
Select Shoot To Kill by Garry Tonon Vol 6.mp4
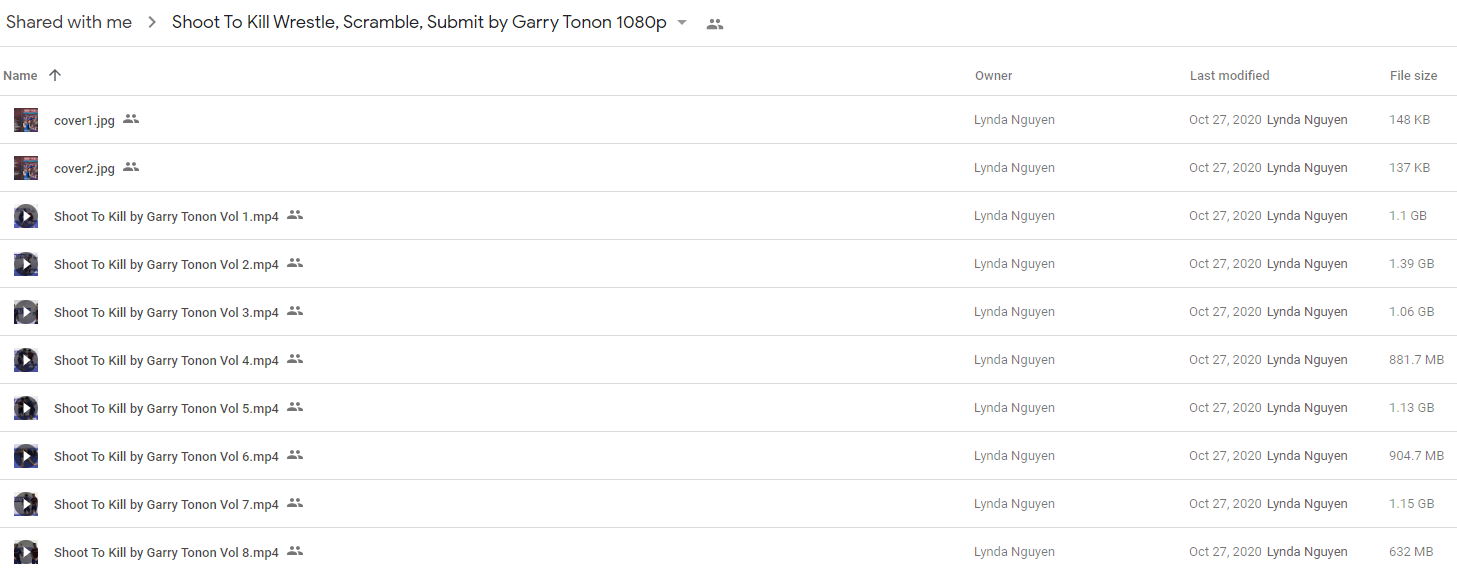click(166, 457)
